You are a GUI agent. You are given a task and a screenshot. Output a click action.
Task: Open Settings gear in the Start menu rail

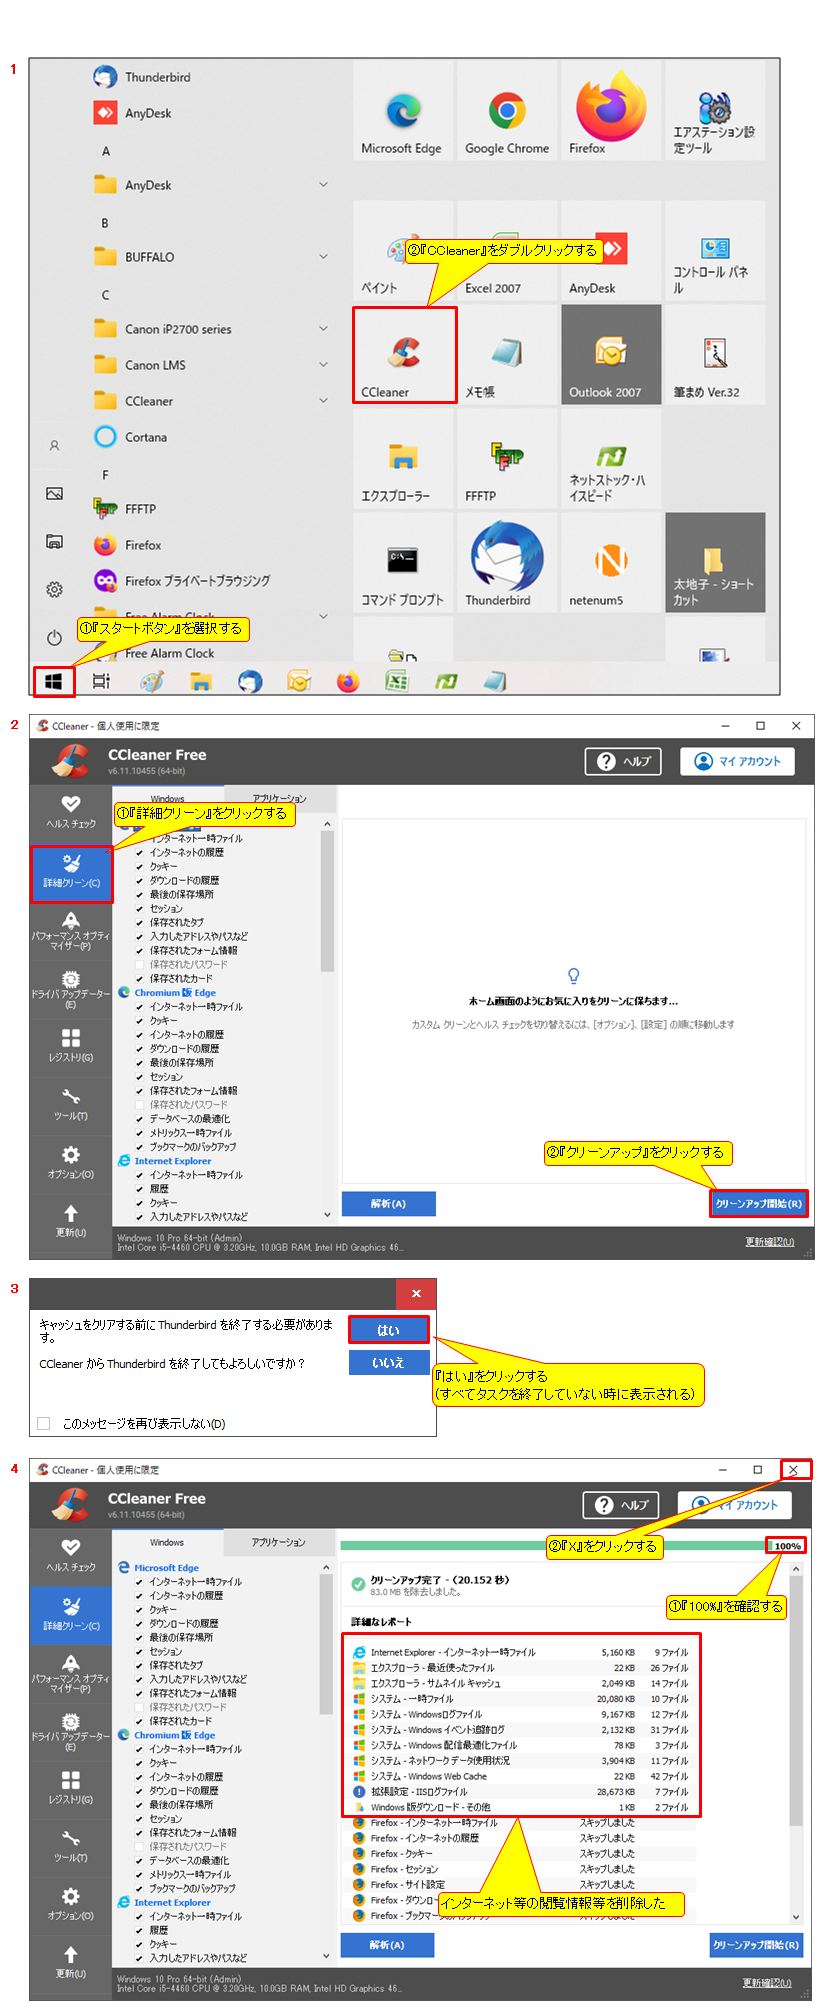coord(54,589)
